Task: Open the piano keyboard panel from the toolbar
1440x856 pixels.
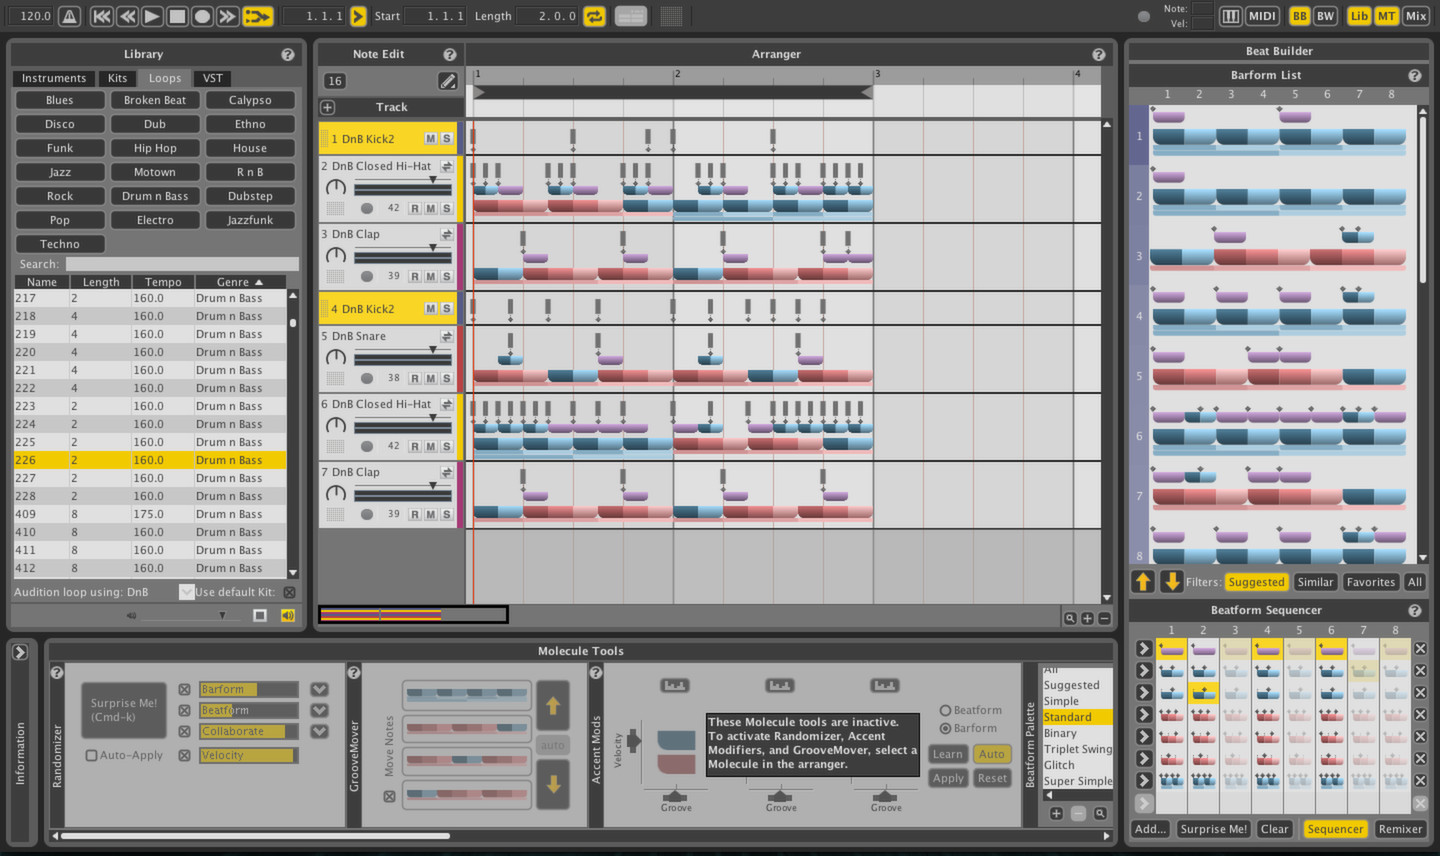Action: click(x=1231, y=16)
